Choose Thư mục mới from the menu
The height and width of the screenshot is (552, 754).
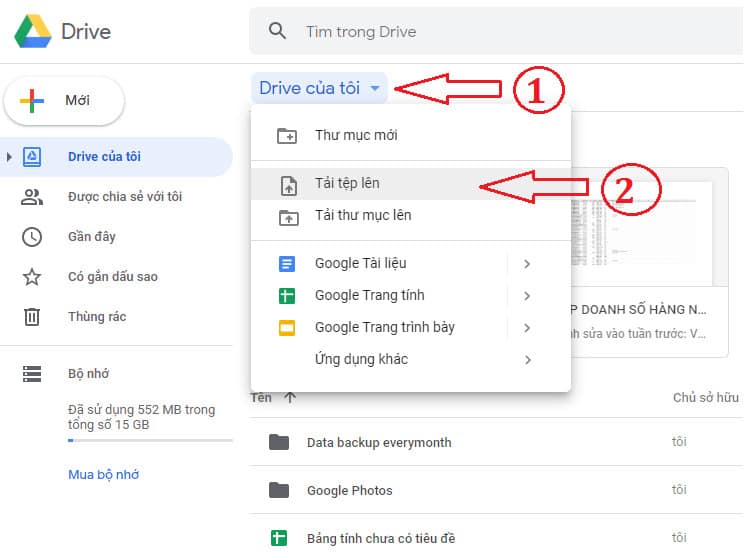tap(411, 135)
